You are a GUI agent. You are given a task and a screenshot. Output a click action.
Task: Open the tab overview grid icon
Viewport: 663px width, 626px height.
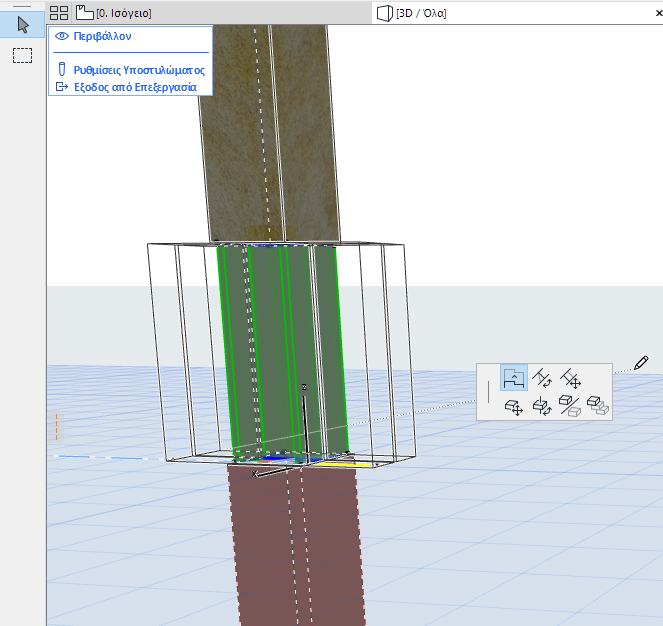coord(59,13)
